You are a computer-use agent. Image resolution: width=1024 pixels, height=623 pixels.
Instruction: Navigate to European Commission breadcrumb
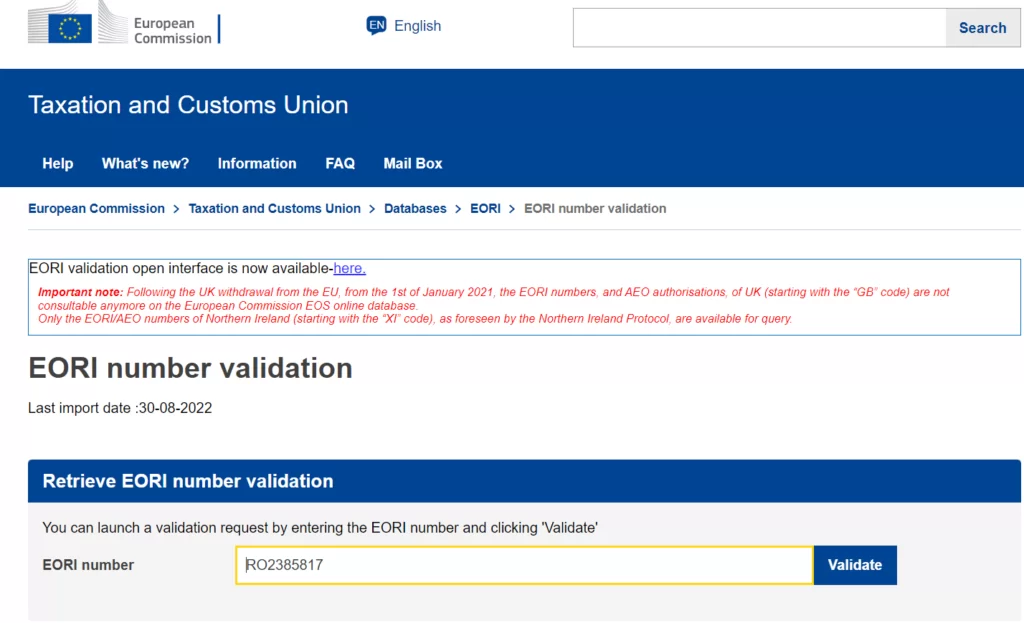96,209
